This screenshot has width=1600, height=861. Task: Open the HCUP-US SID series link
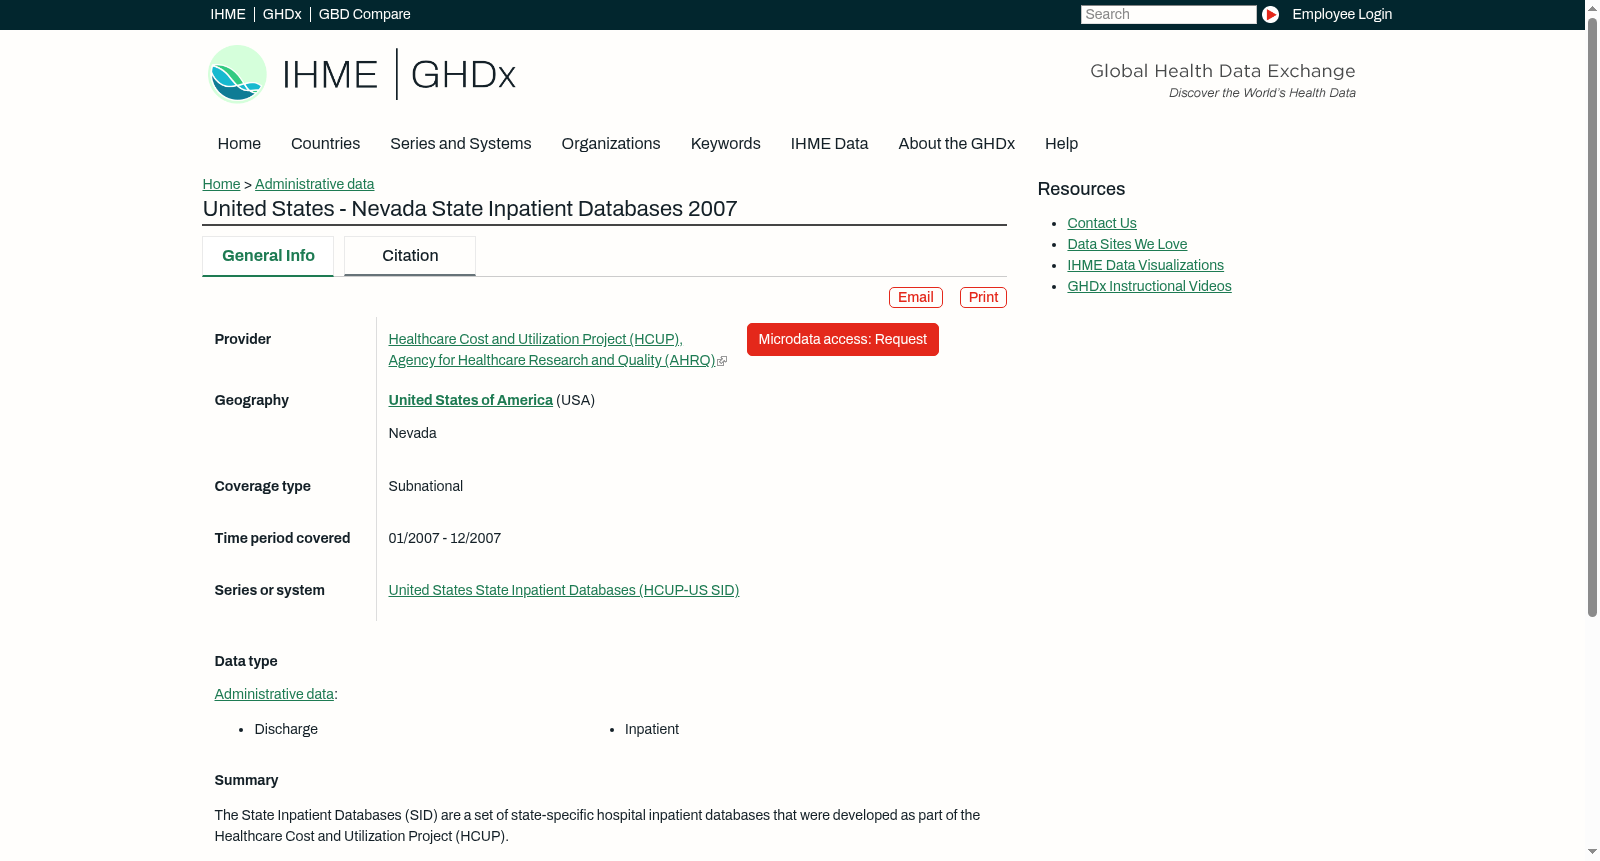coord(564,591)
